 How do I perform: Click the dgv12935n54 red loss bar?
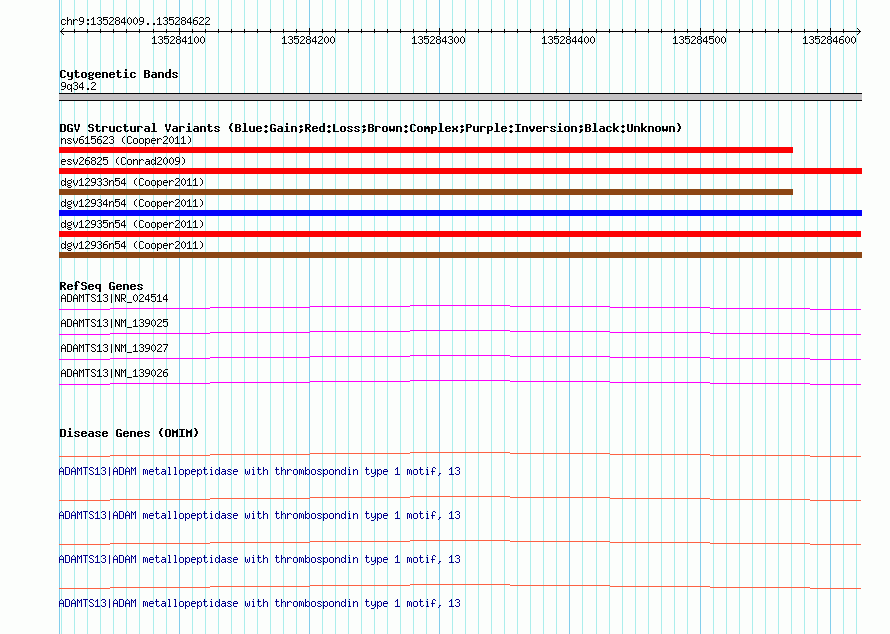pyautogui.click(x=460, y=234)
